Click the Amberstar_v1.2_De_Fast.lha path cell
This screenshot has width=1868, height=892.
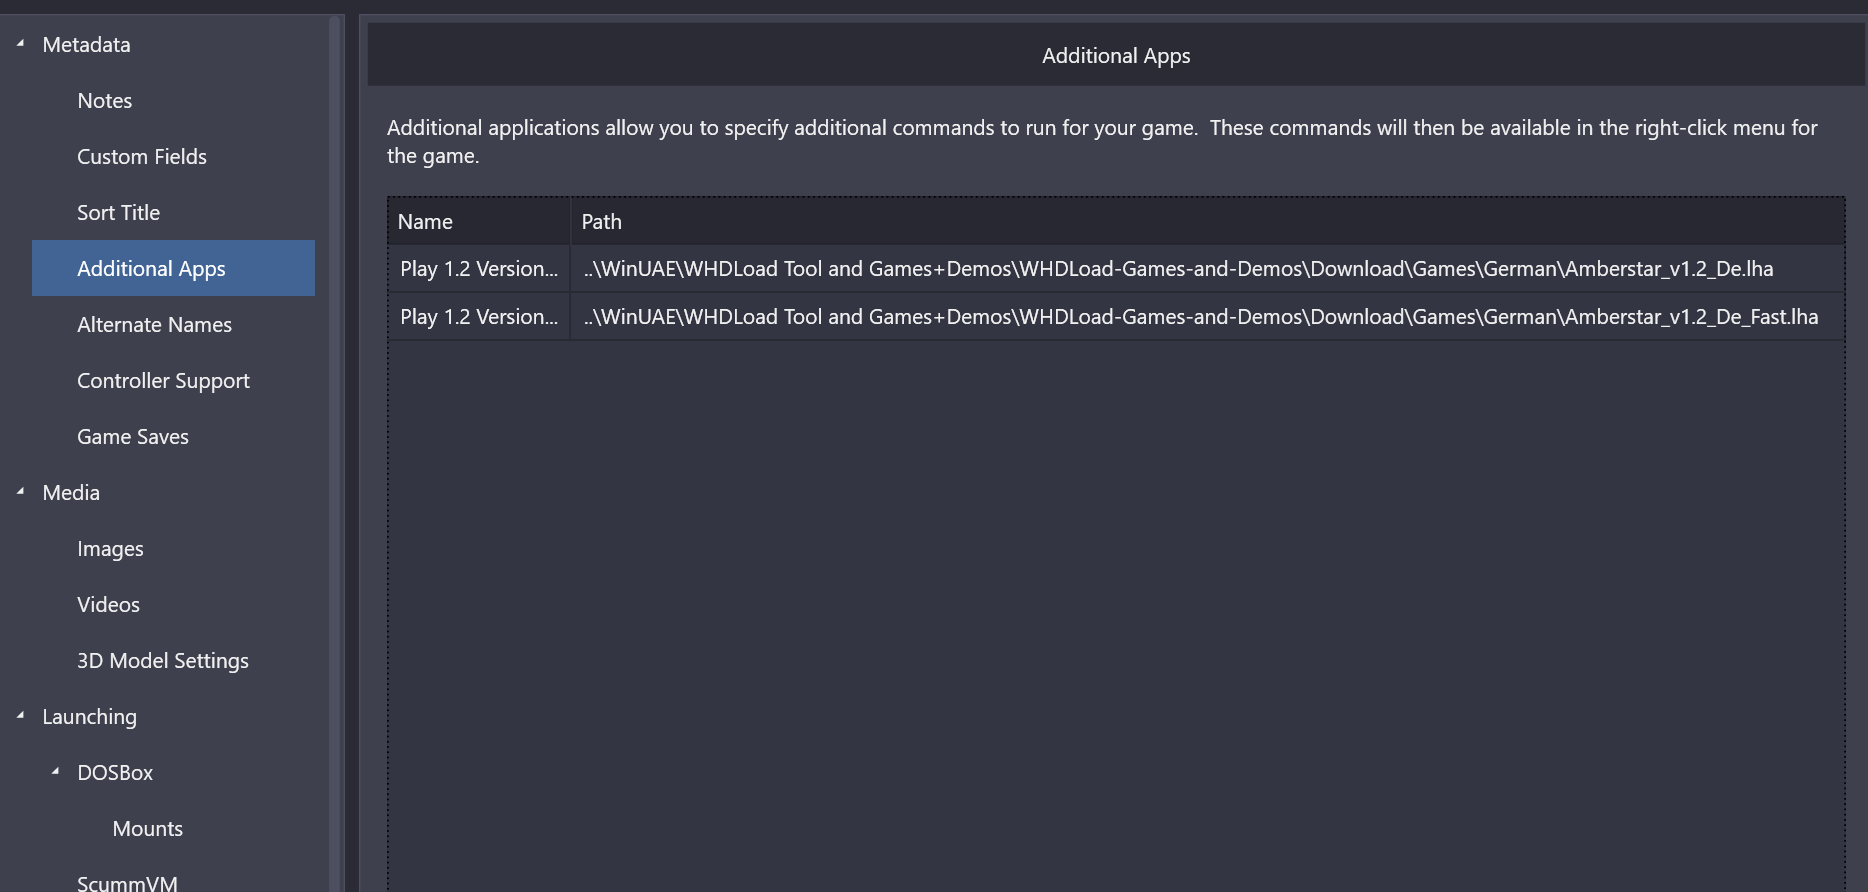point(1208,316)
